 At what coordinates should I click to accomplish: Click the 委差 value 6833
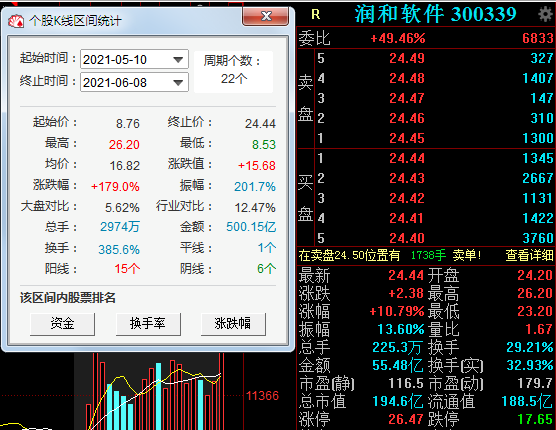(538, 38)
